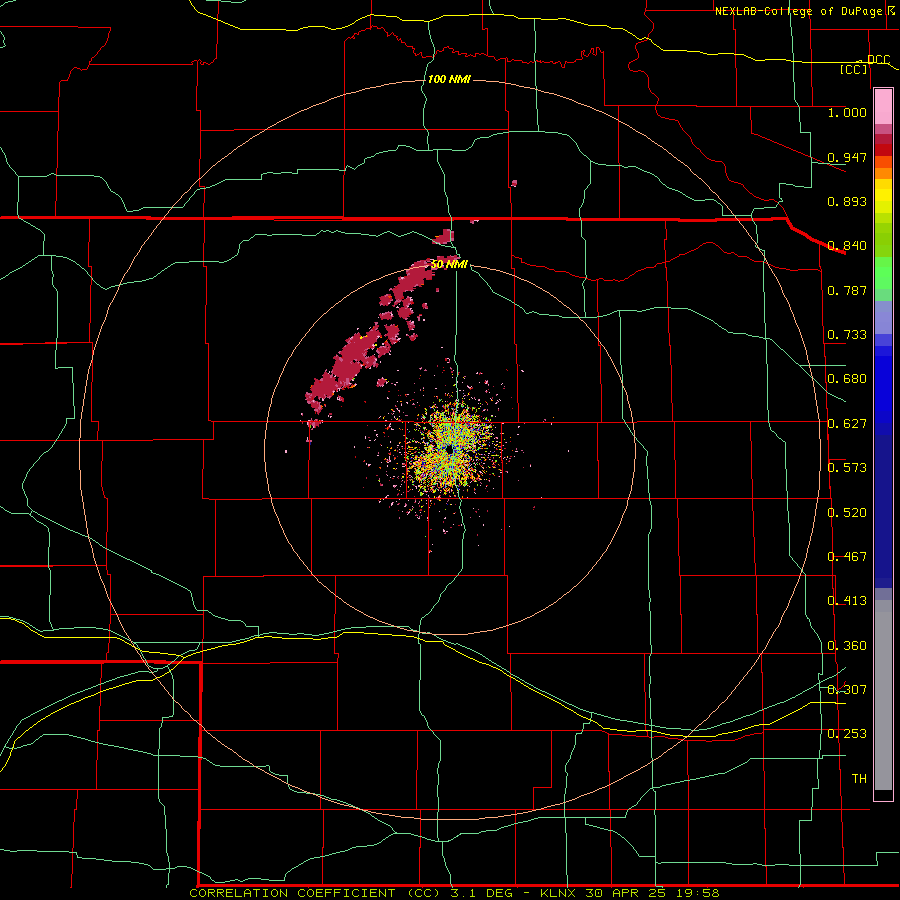Click the 0.947 scale value
The width and height of the screenshot is (900, 900).
tap(847, 157)
